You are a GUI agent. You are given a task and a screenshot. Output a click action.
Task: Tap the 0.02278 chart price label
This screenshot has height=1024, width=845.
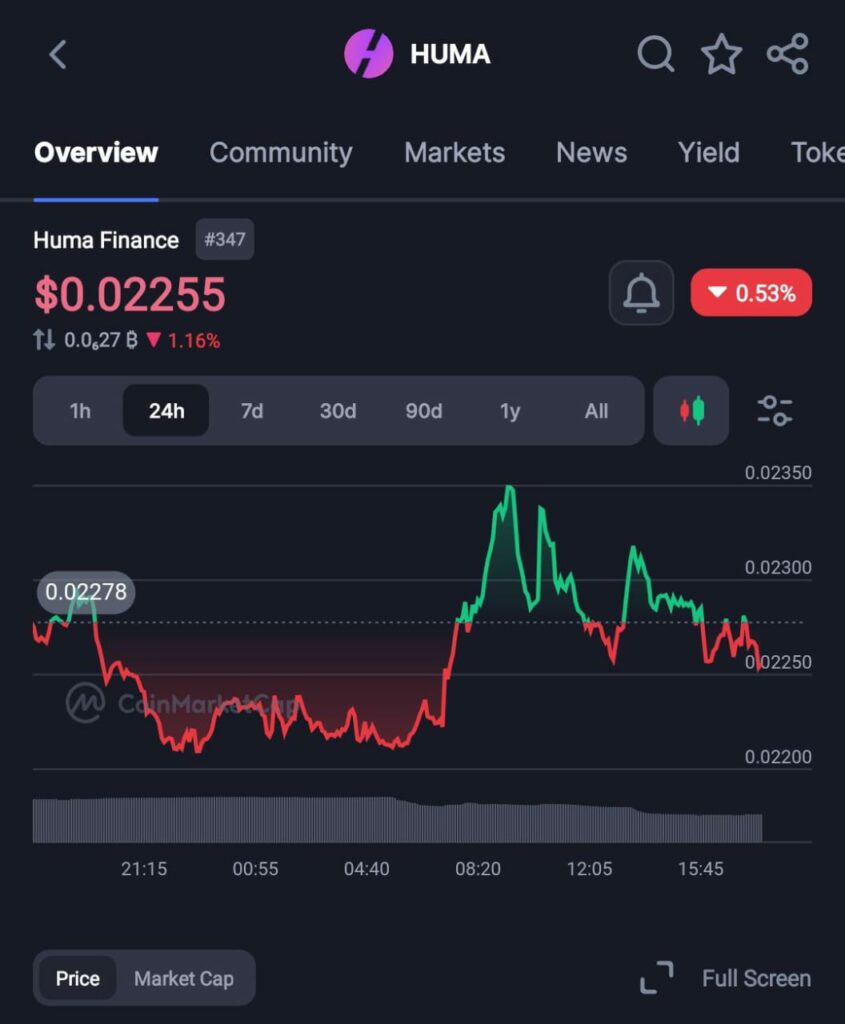tap(86, 592)
